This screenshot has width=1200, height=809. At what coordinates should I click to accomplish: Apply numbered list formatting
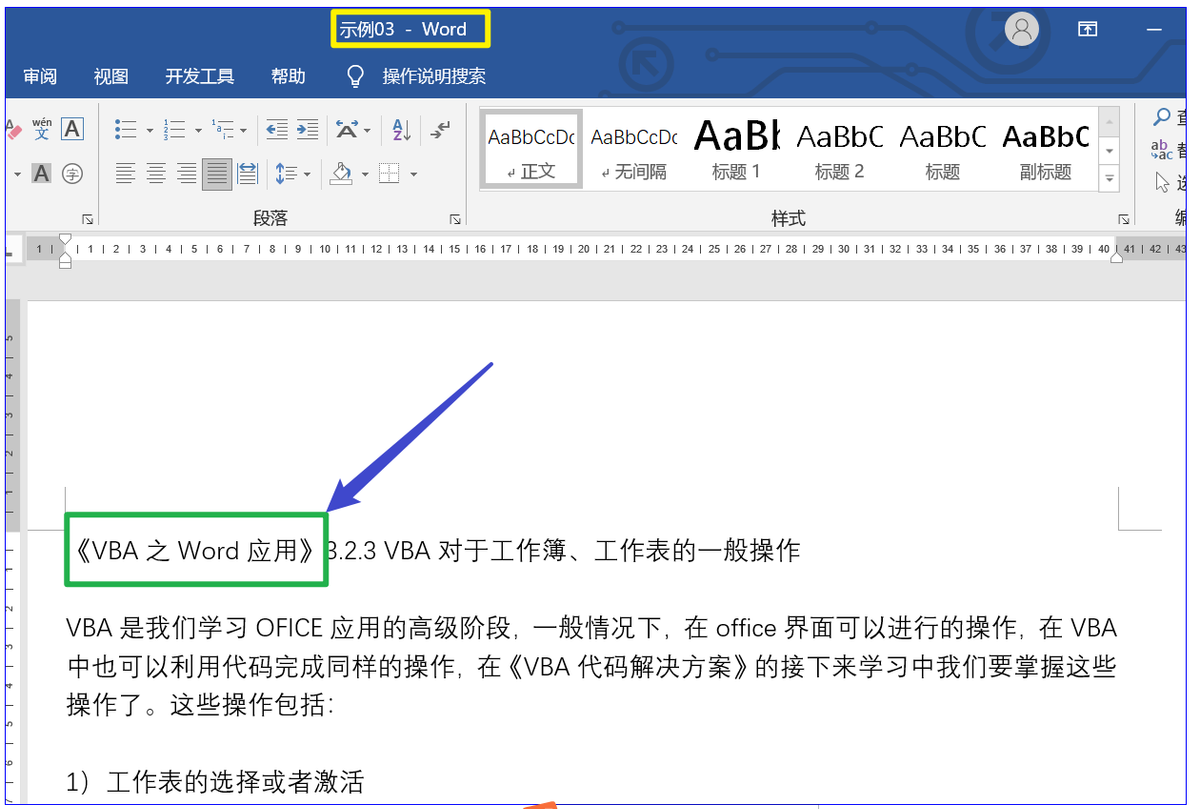[175, 129]
